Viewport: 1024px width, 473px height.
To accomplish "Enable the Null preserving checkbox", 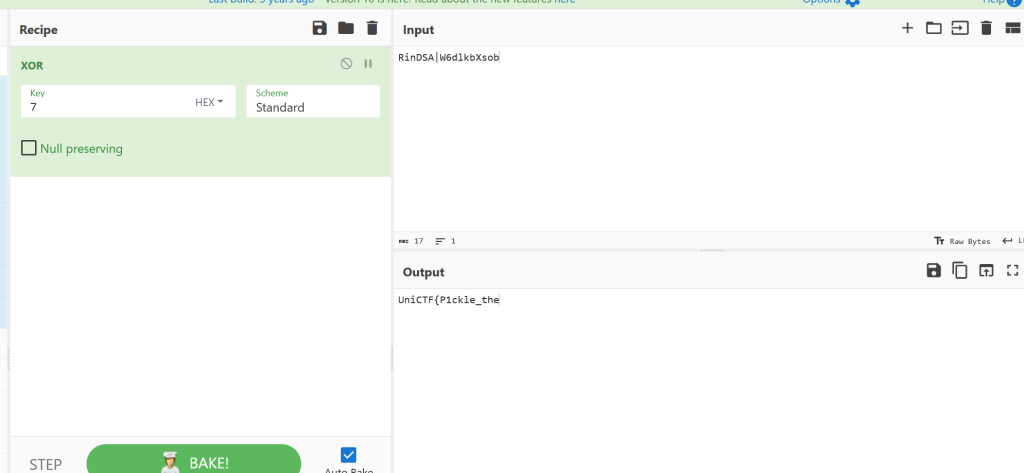I will [29, 148].
